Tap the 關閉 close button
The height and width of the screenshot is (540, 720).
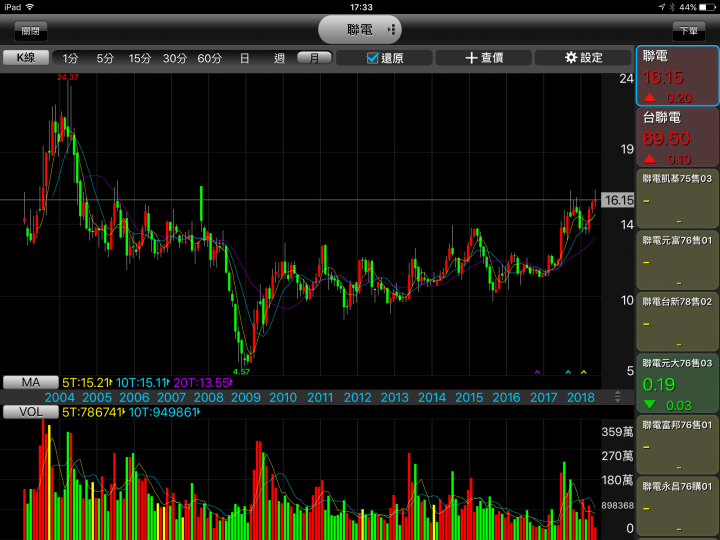(30, 31)
